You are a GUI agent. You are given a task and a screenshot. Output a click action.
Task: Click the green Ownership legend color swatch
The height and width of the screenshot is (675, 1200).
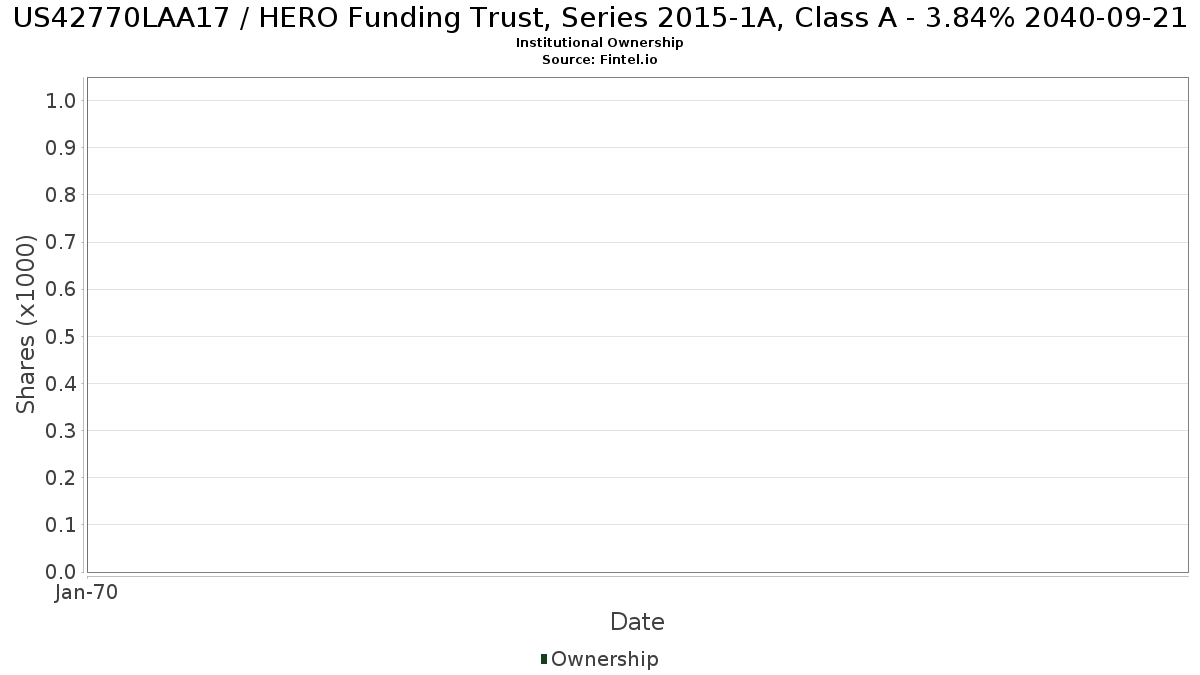544,659
